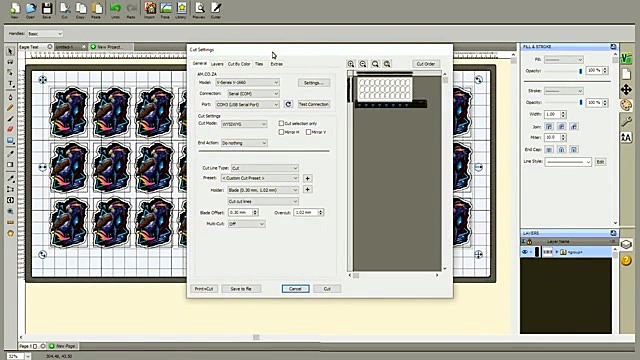
Task: Open the Holder dropdown showing Blade
Action: (263, 190)
